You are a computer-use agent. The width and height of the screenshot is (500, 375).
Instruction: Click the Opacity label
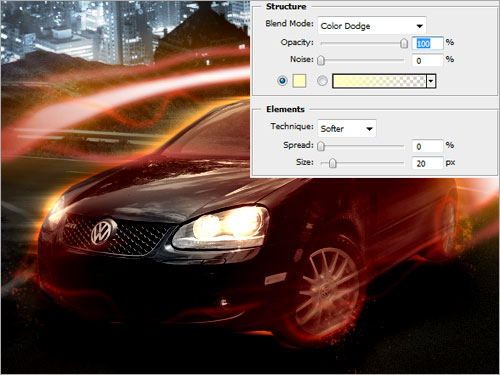point(297,42)
